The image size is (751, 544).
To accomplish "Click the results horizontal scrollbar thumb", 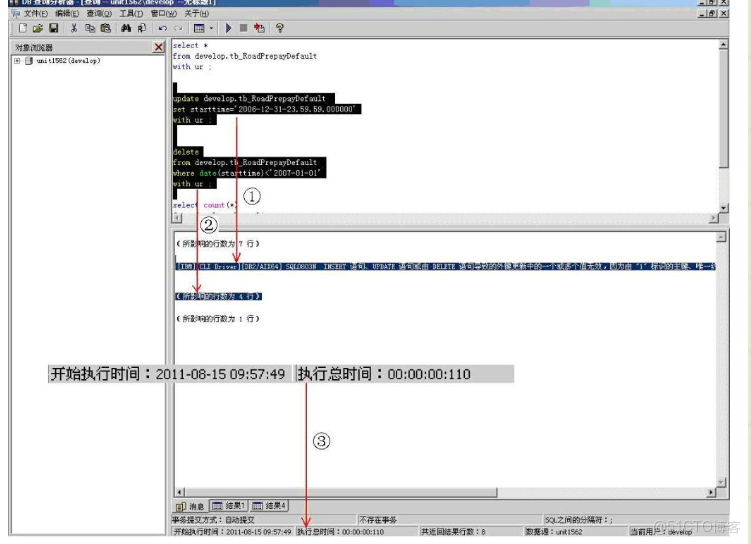I will point(341,492).
